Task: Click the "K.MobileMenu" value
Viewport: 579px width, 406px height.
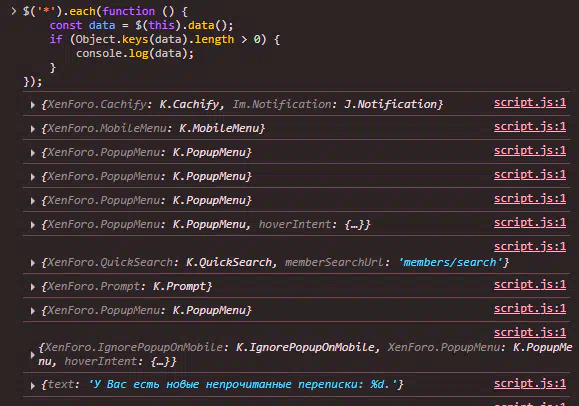Action: (219, 129)
